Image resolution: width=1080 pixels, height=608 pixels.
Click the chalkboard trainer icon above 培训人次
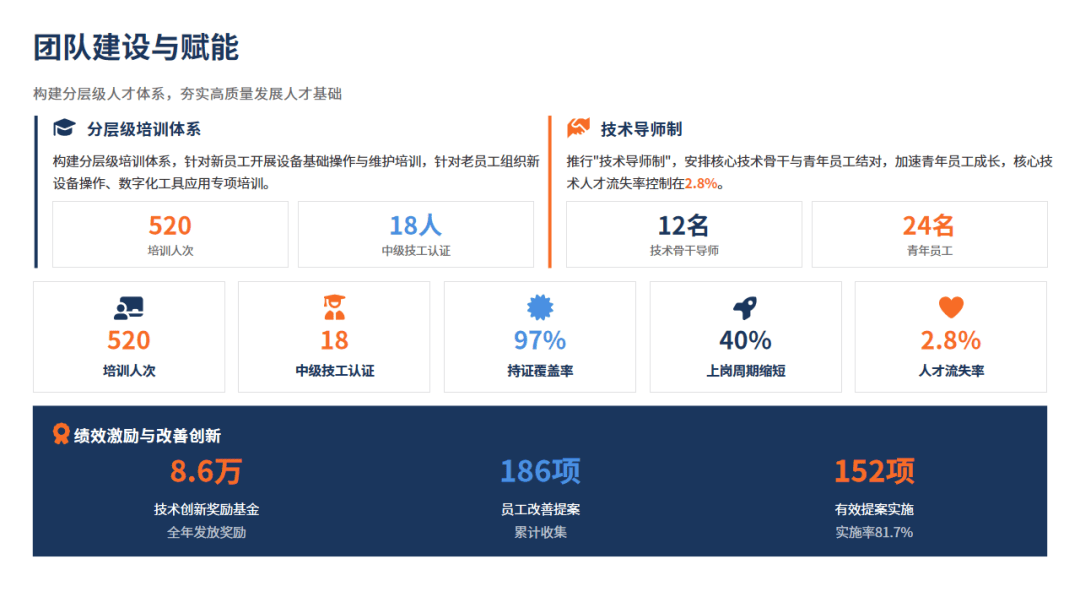tap(129, 307)
